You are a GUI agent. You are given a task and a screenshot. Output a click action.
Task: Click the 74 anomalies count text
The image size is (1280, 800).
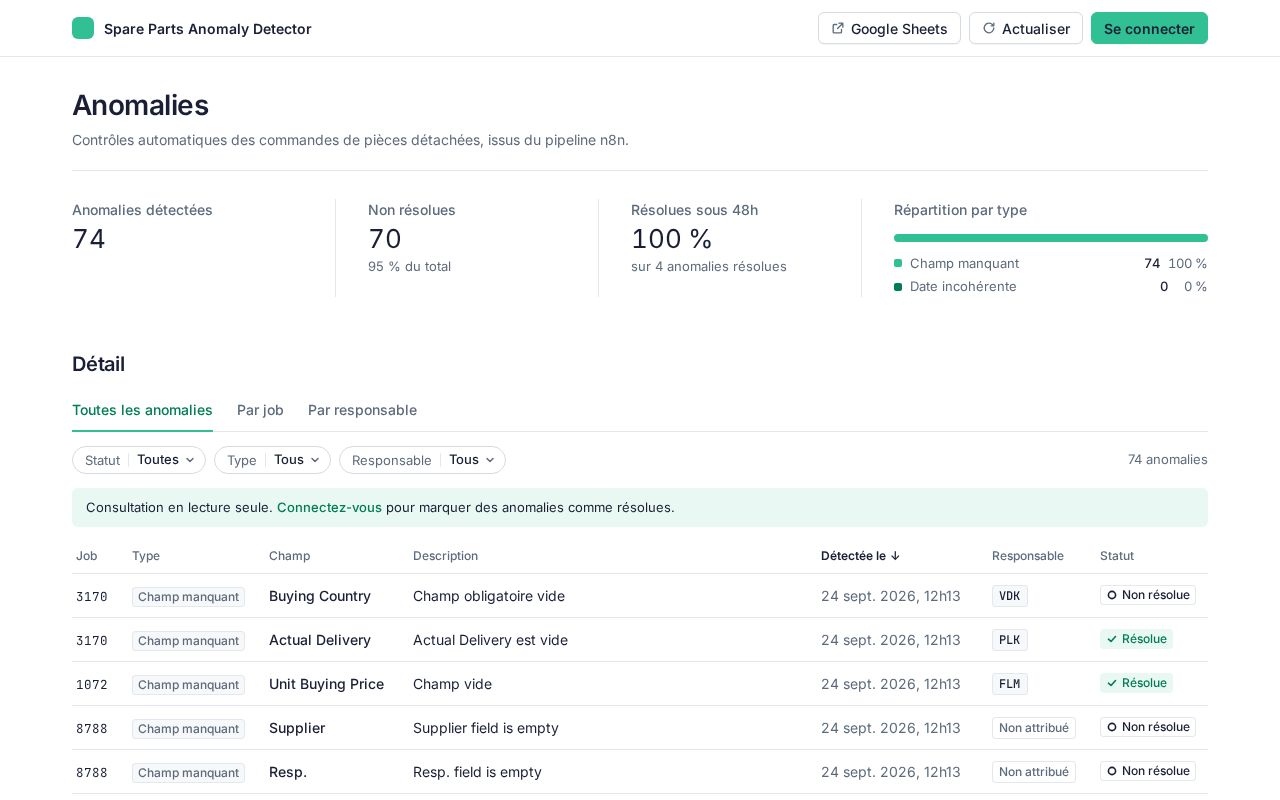point(1168,460)
